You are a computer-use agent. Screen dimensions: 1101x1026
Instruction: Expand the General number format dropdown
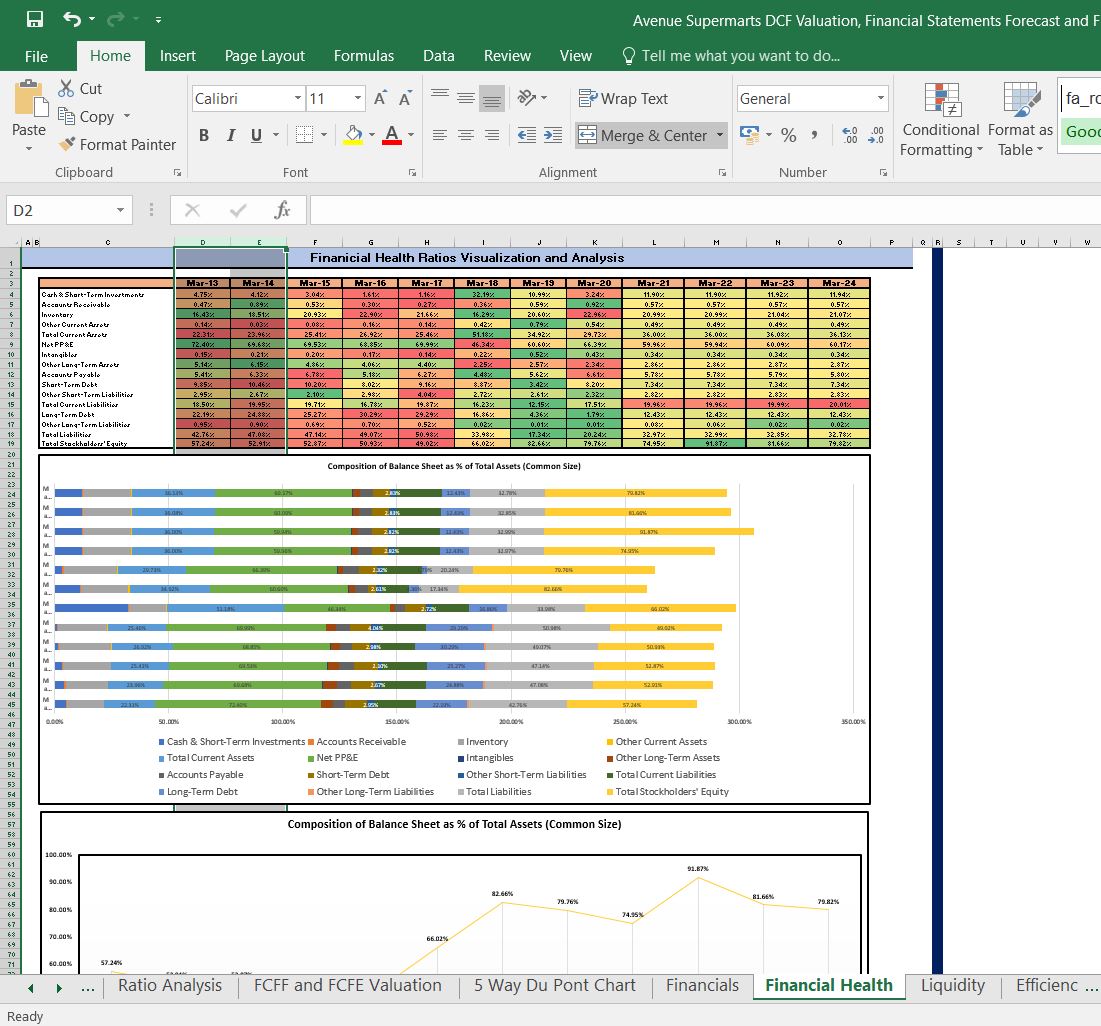(881, 98)
